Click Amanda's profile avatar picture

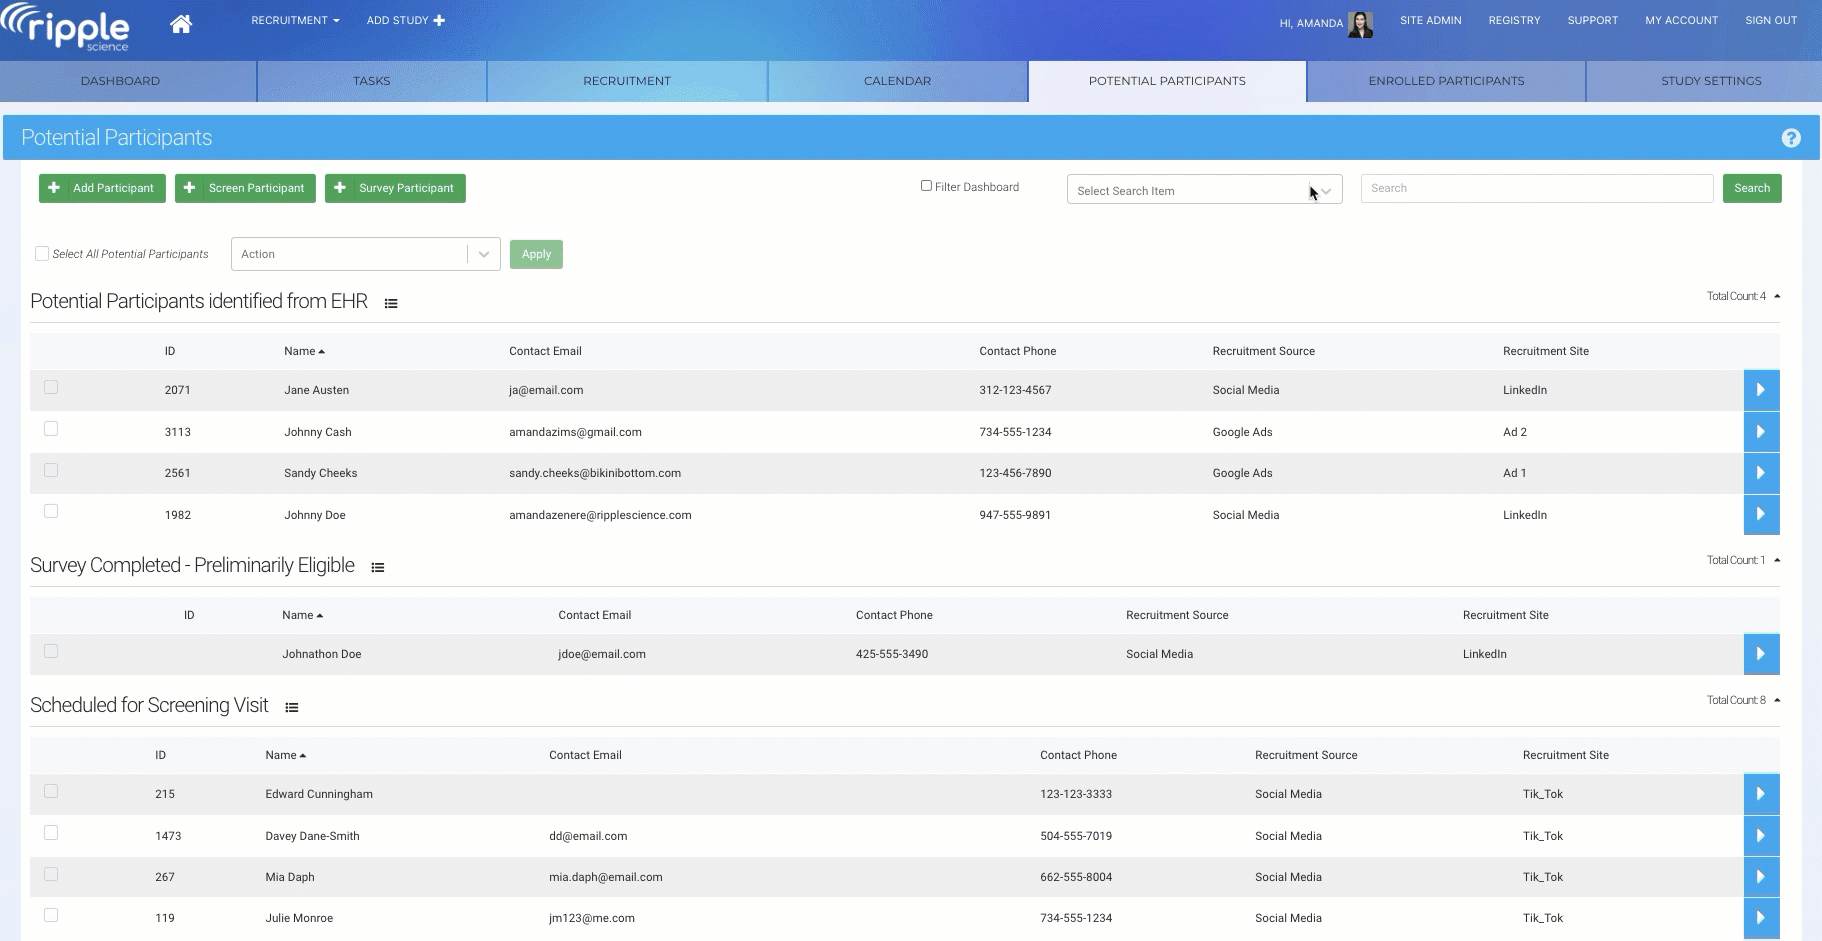click(x=1360, y=24)
